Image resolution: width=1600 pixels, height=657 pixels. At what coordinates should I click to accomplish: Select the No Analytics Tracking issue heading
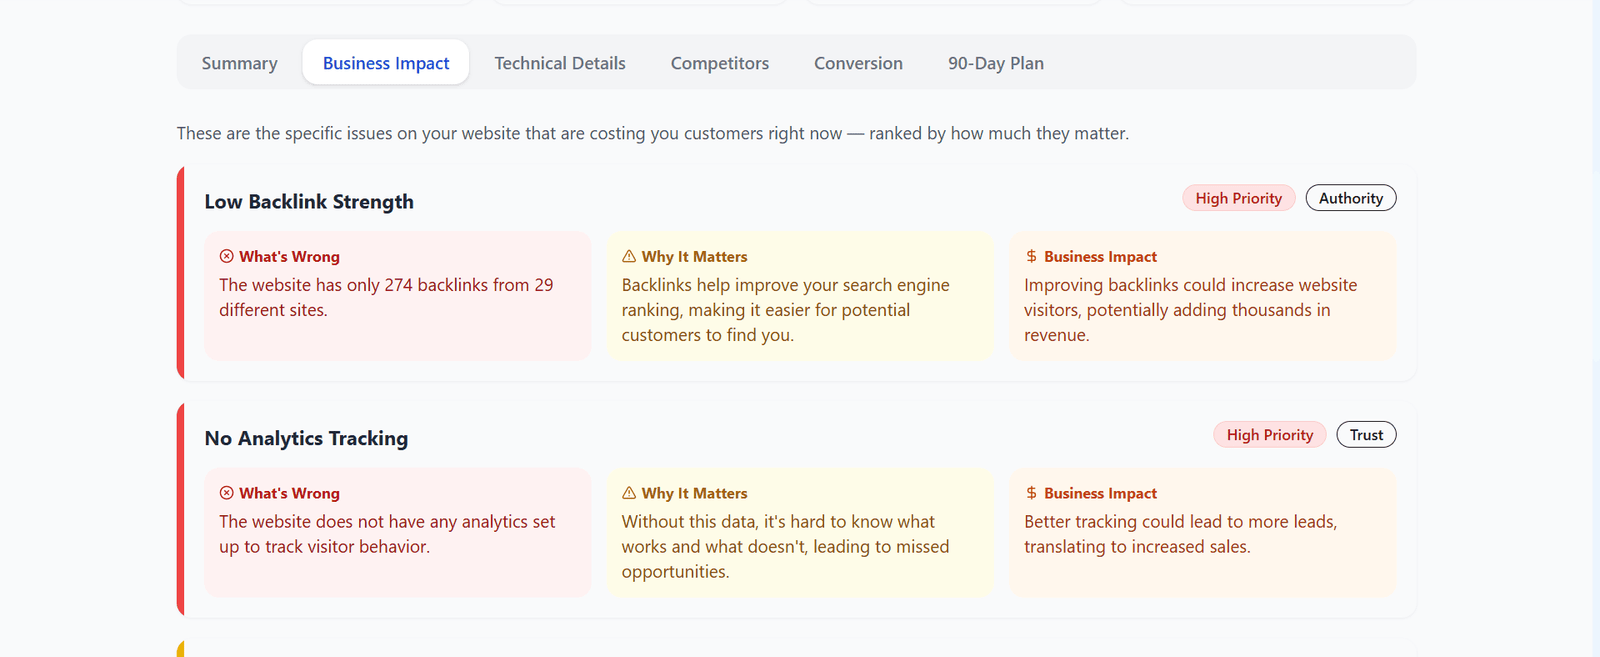[306, 438]
